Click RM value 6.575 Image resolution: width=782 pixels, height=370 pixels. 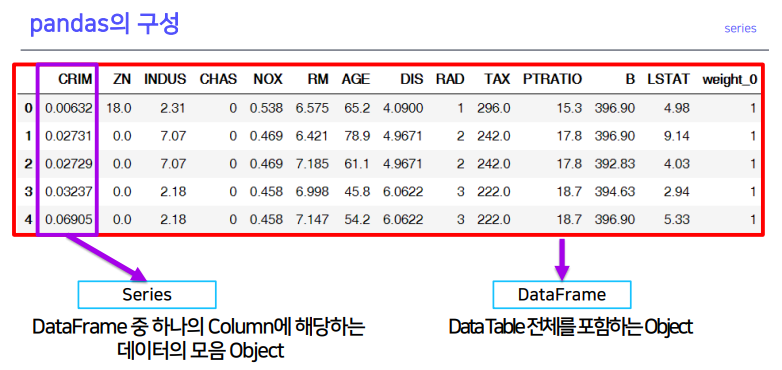(x=312, y=108)
